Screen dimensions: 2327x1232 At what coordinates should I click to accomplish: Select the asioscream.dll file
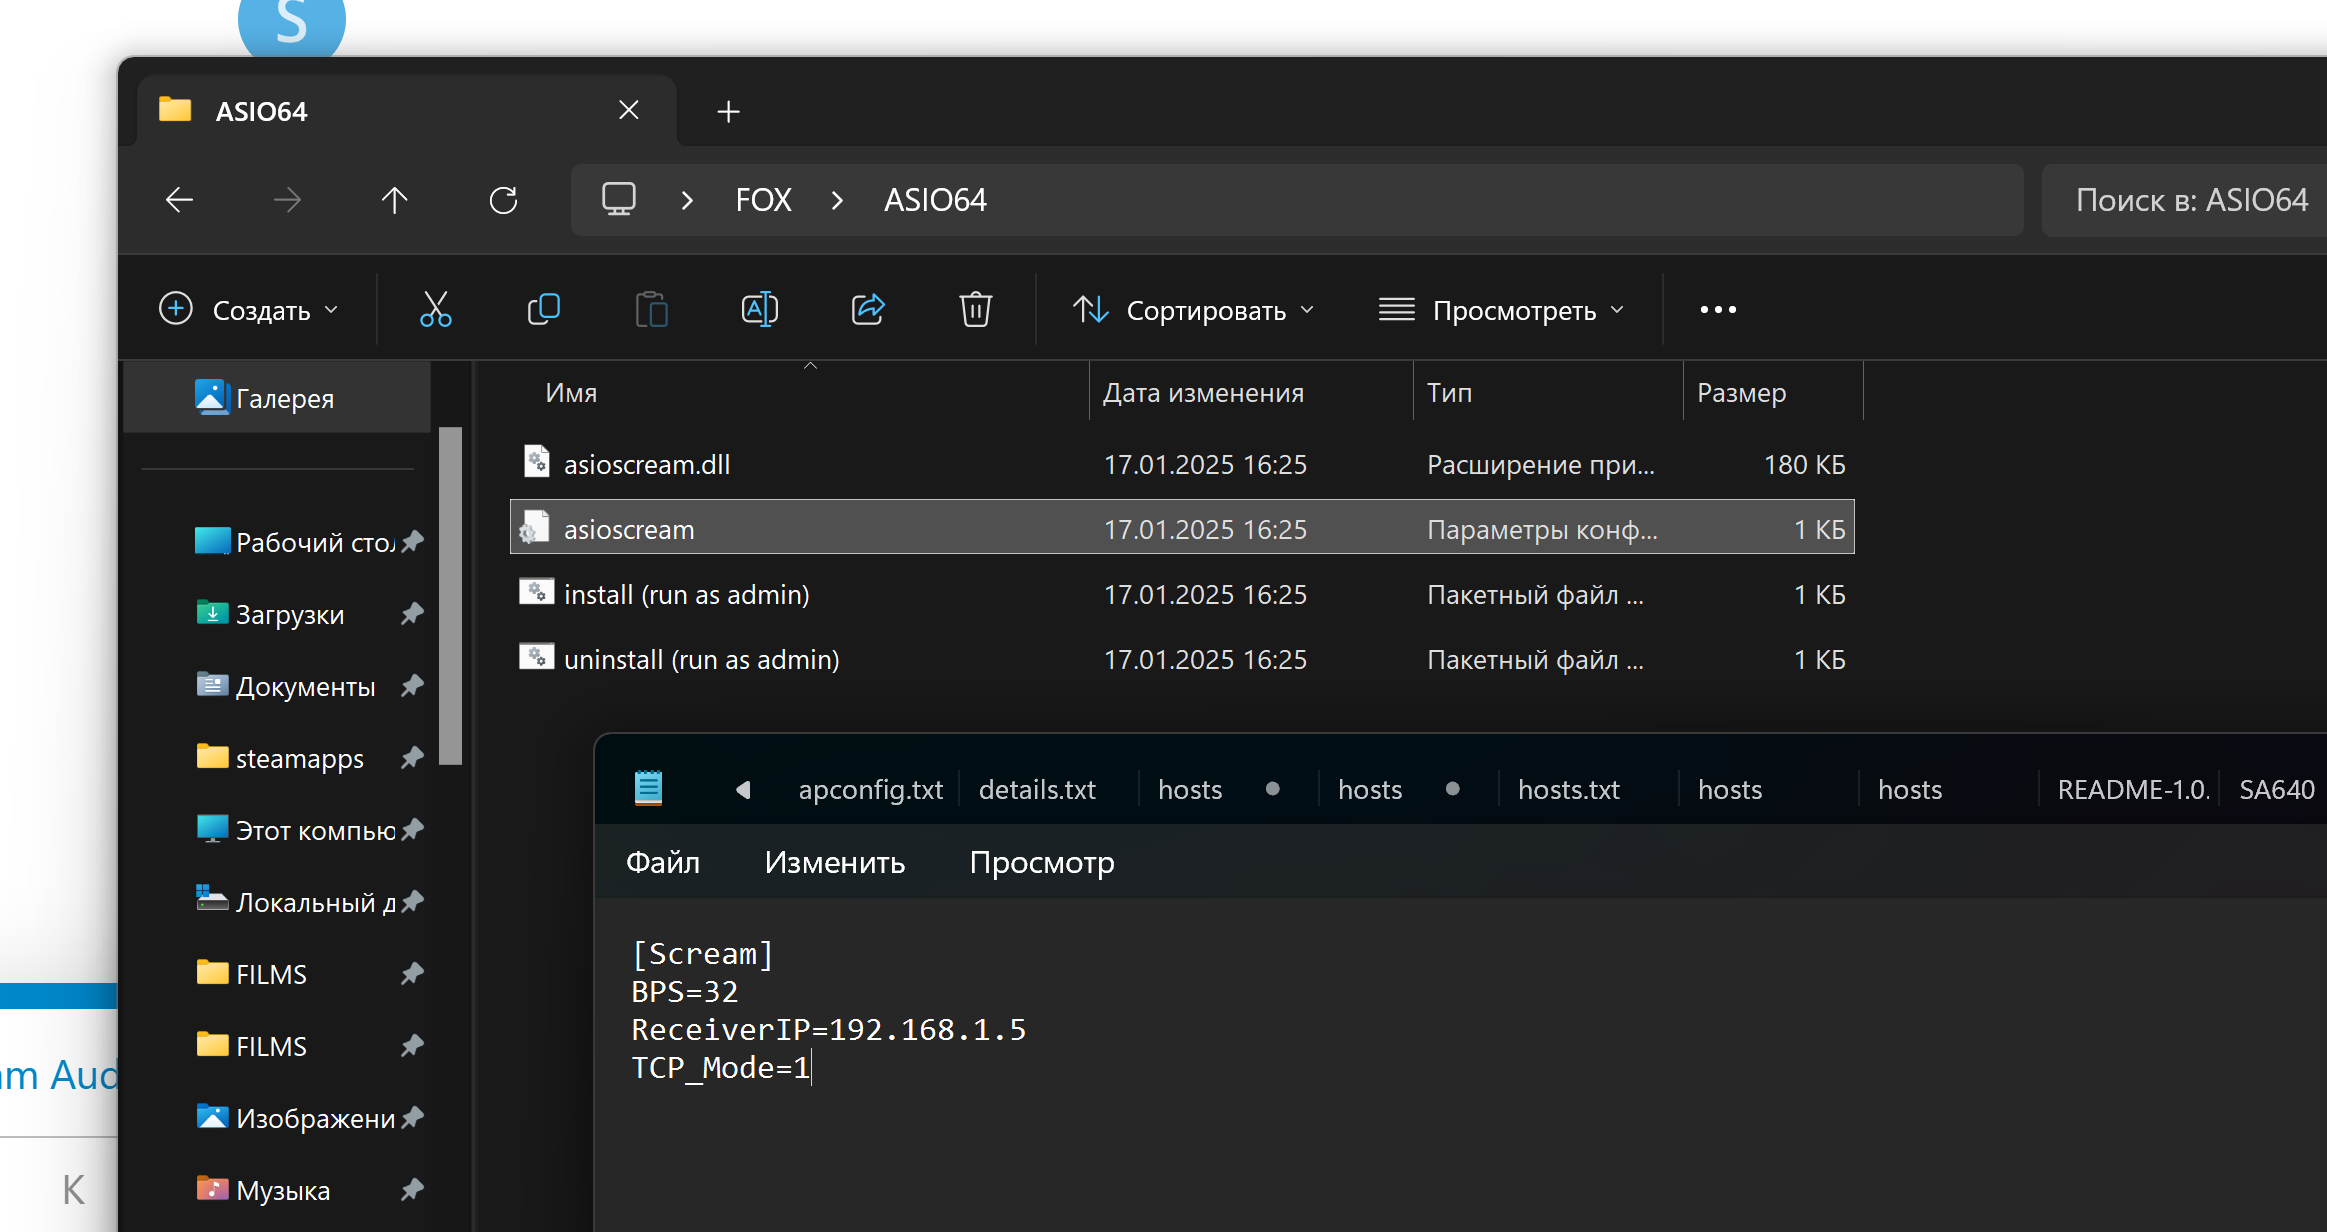[x=1182, y=464]
